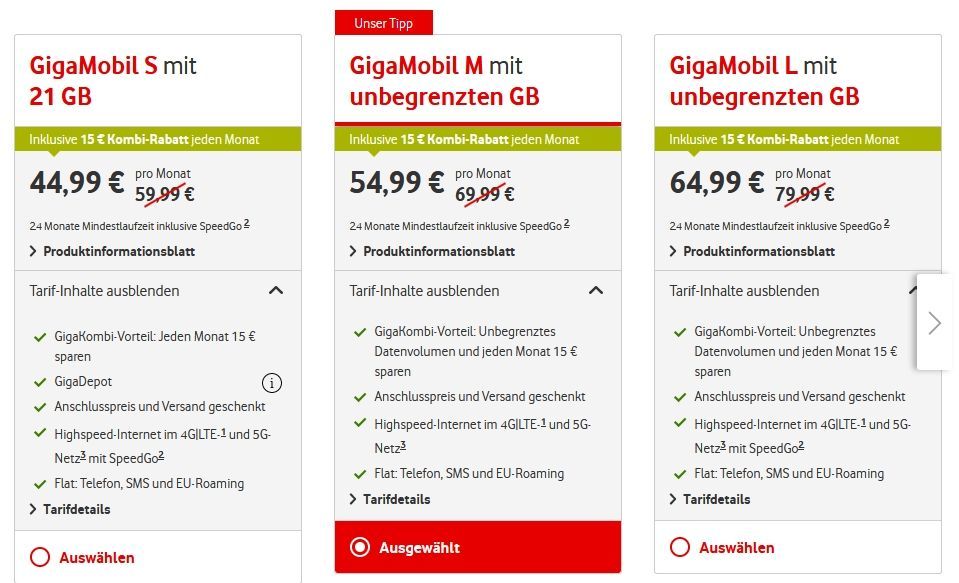Select the GigaMobil S Auswählen radio button
The height and width of the screenshot is (583, 959).
coord(40,557)
